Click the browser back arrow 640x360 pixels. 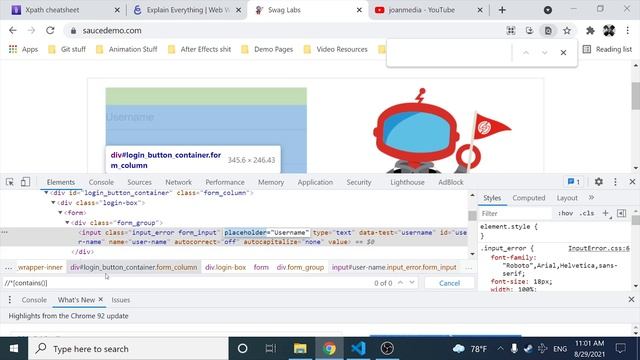click(13, 31)
